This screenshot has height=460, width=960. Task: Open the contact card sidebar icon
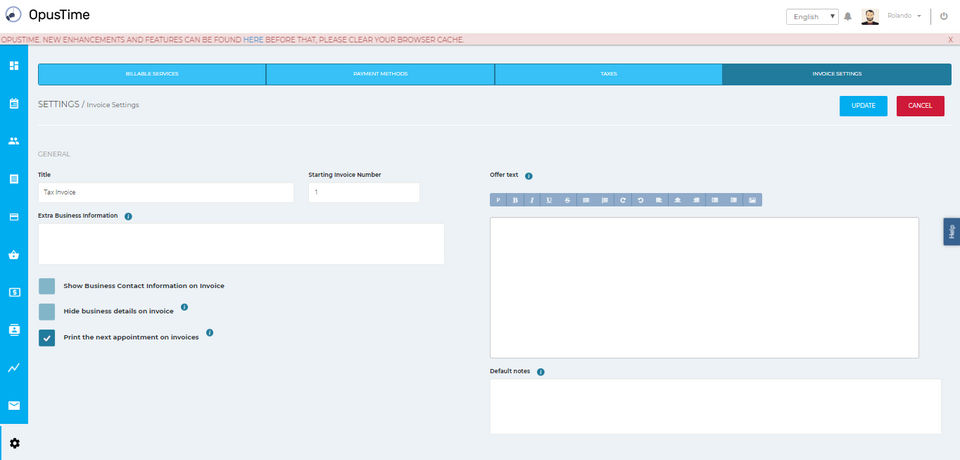13,330
